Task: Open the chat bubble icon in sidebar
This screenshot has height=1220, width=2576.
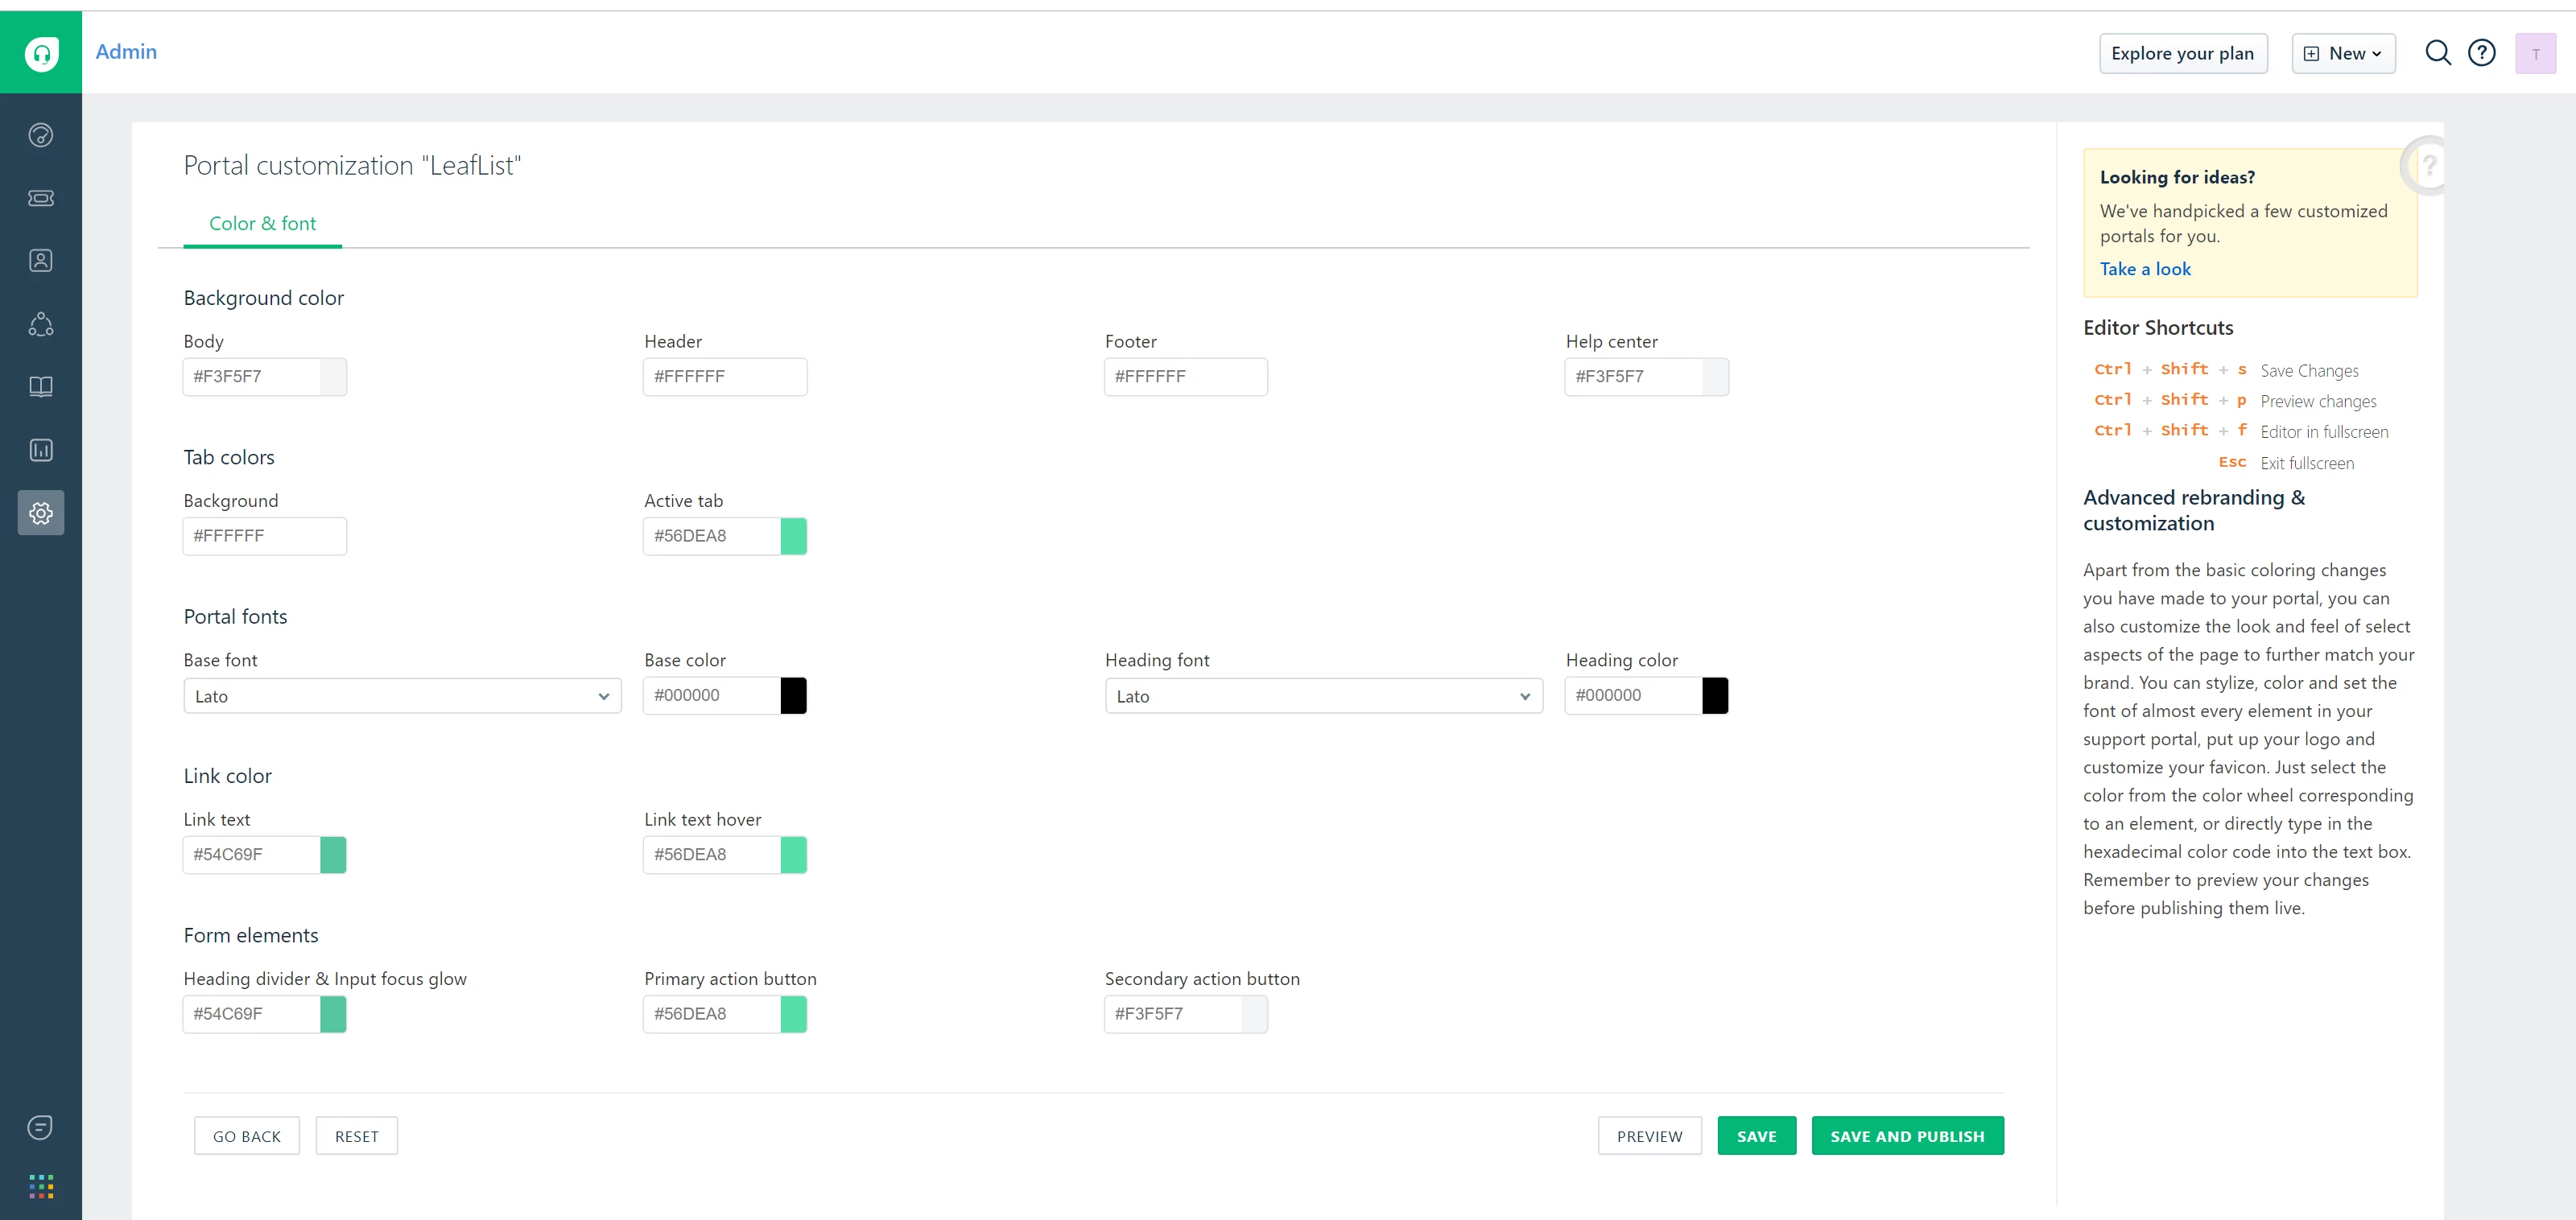Action: [x=41, y=1127]
